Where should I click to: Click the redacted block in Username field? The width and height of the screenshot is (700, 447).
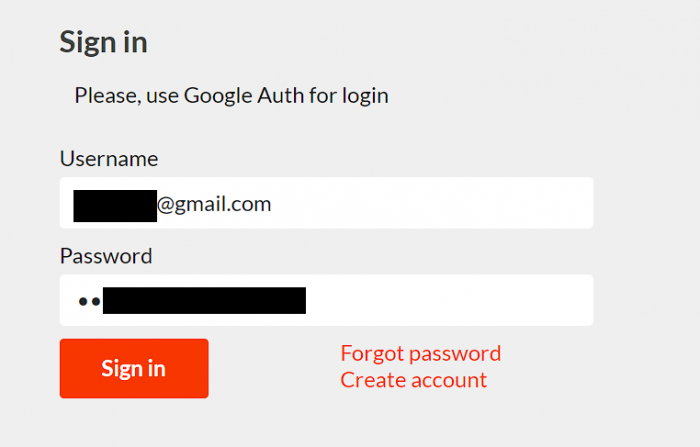[x=115, y=204]
